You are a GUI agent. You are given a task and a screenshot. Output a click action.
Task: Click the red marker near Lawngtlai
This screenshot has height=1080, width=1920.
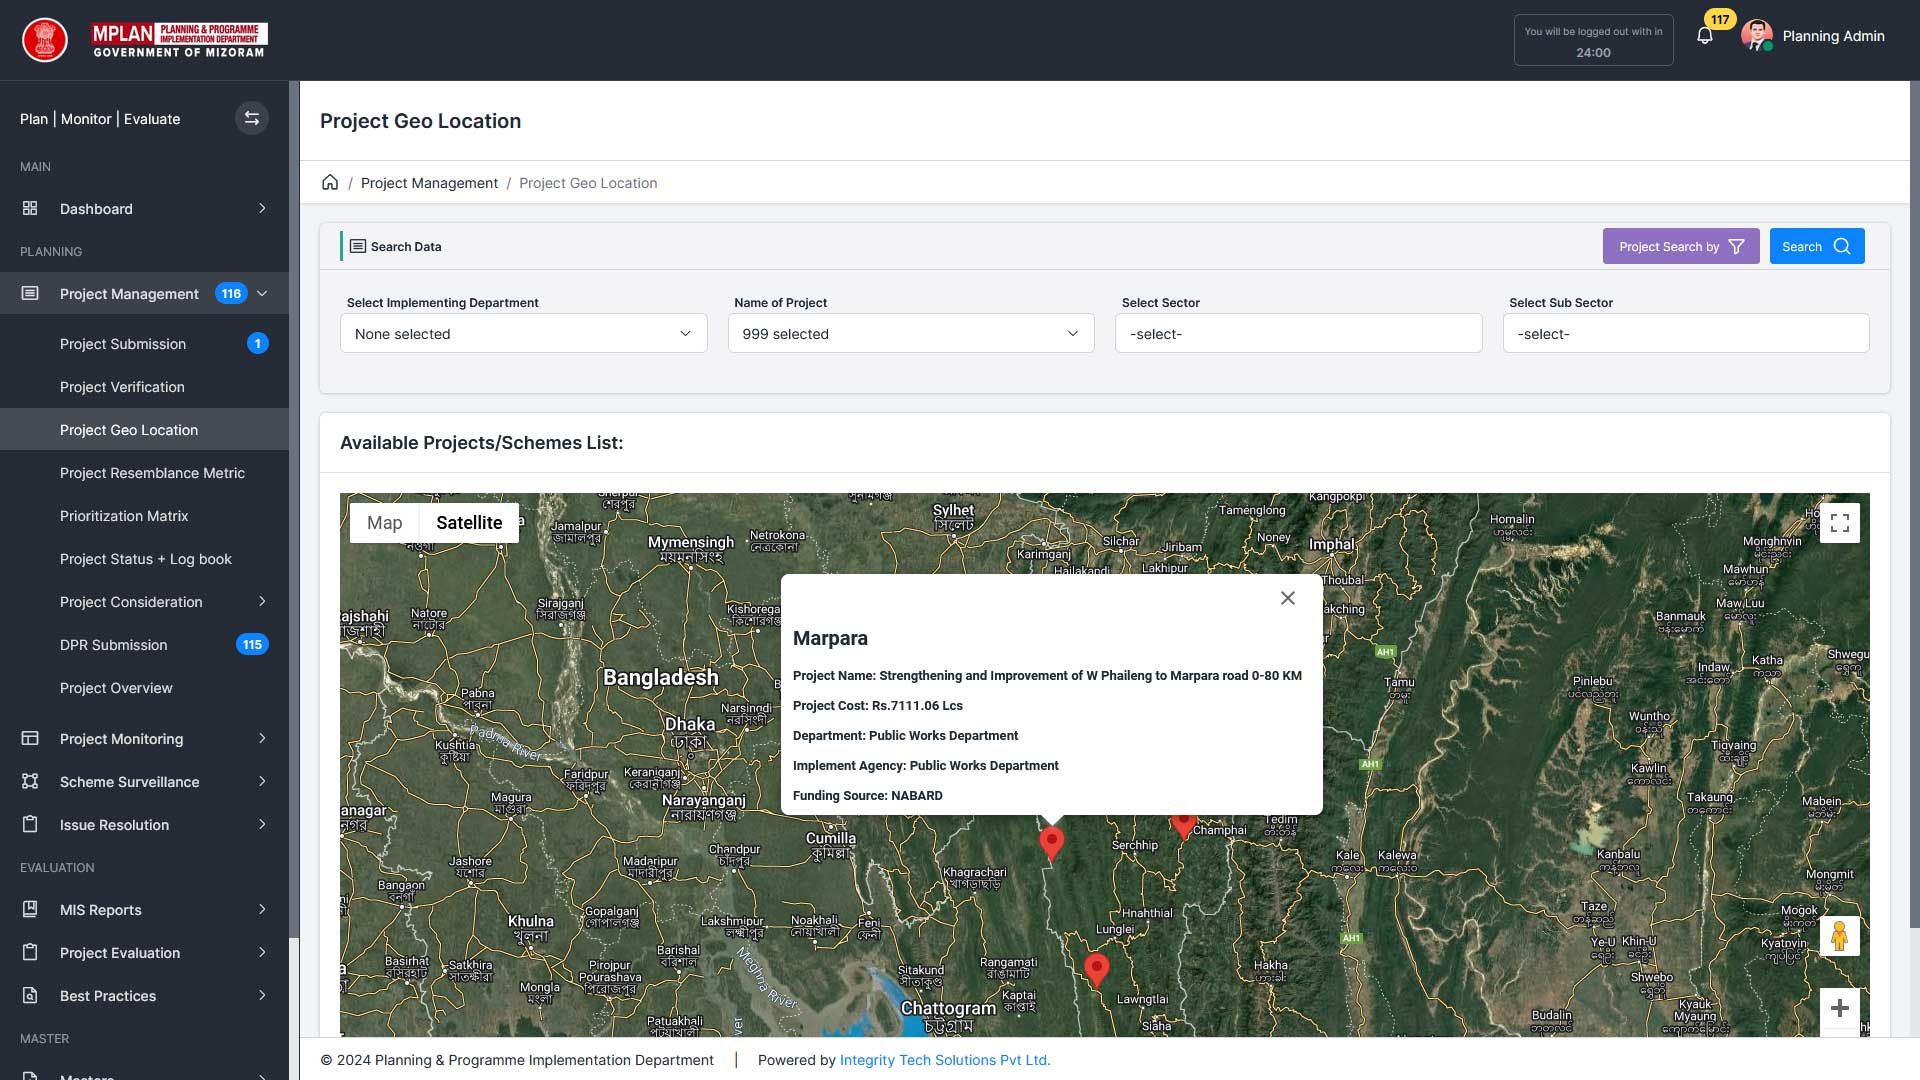pos(1096,968)
